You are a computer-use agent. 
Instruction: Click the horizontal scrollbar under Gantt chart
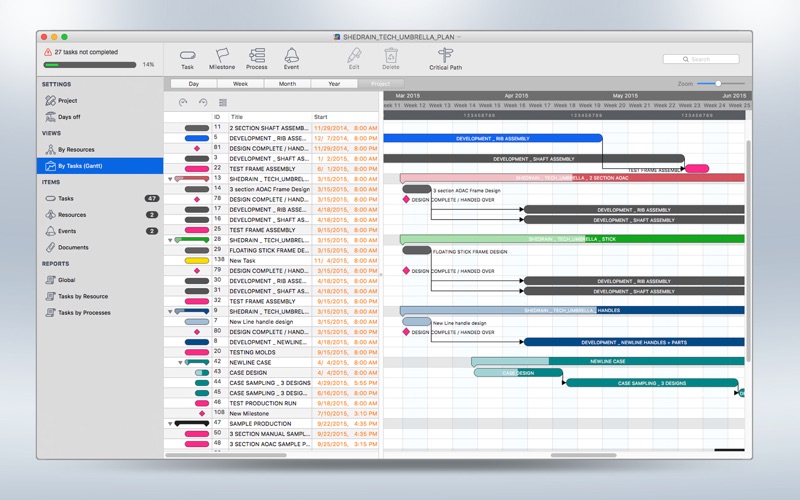(x=583, y=455)
